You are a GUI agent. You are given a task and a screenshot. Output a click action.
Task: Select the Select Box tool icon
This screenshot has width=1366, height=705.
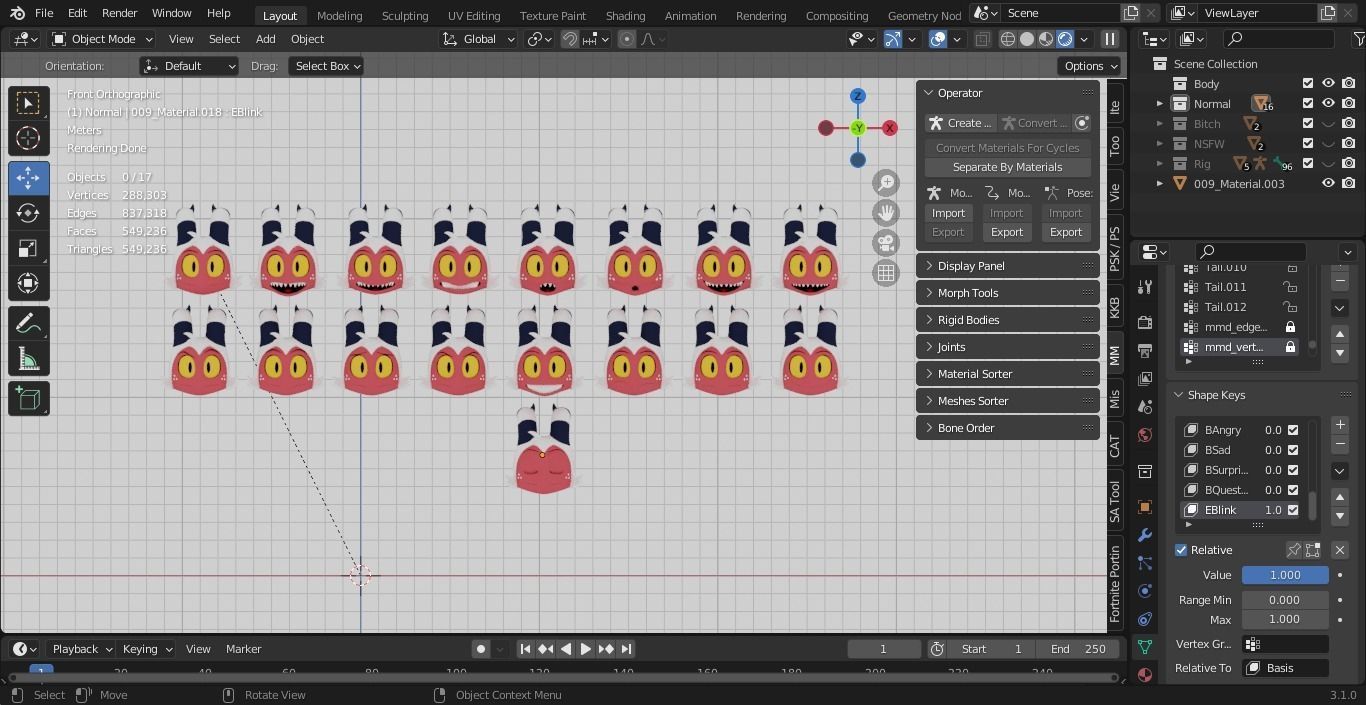tap(29, 103)
